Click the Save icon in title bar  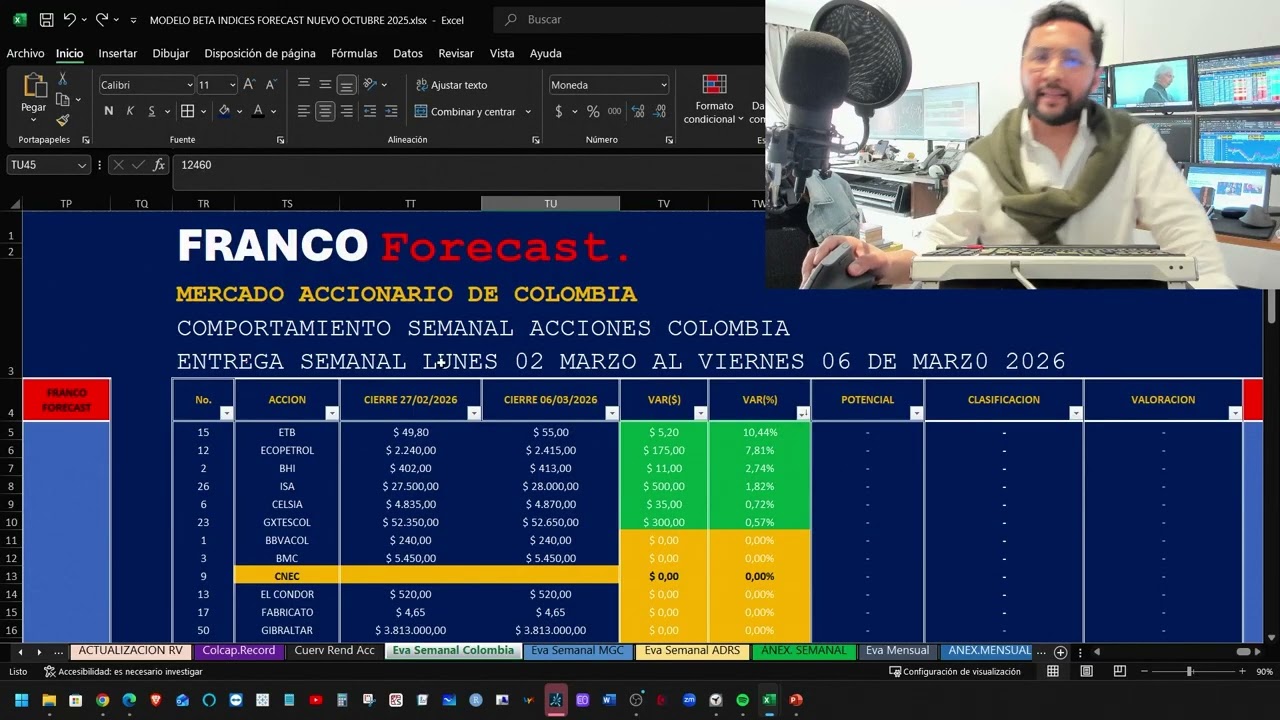[46, 19]
